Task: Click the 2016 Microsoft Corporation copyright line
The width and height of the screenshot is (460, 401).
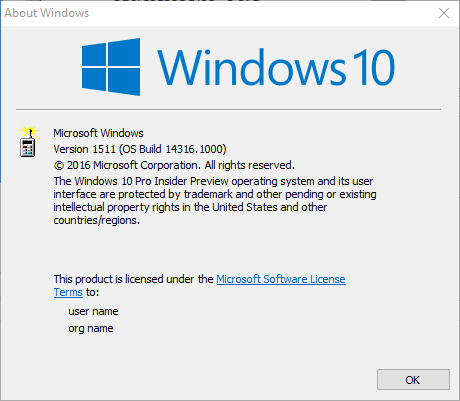Action: pyautogui.click(x=174, y=165)
